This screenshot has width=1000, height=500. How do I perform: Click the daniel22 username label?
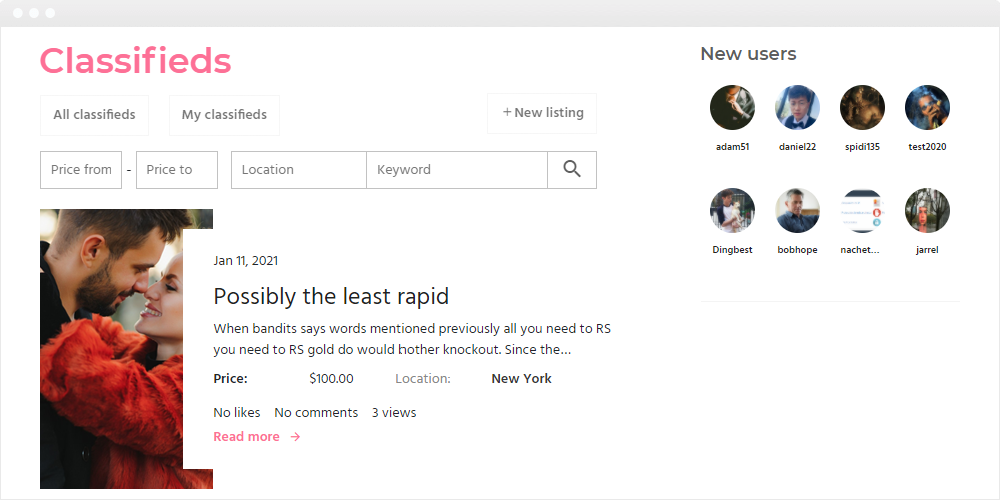(797, 147)
